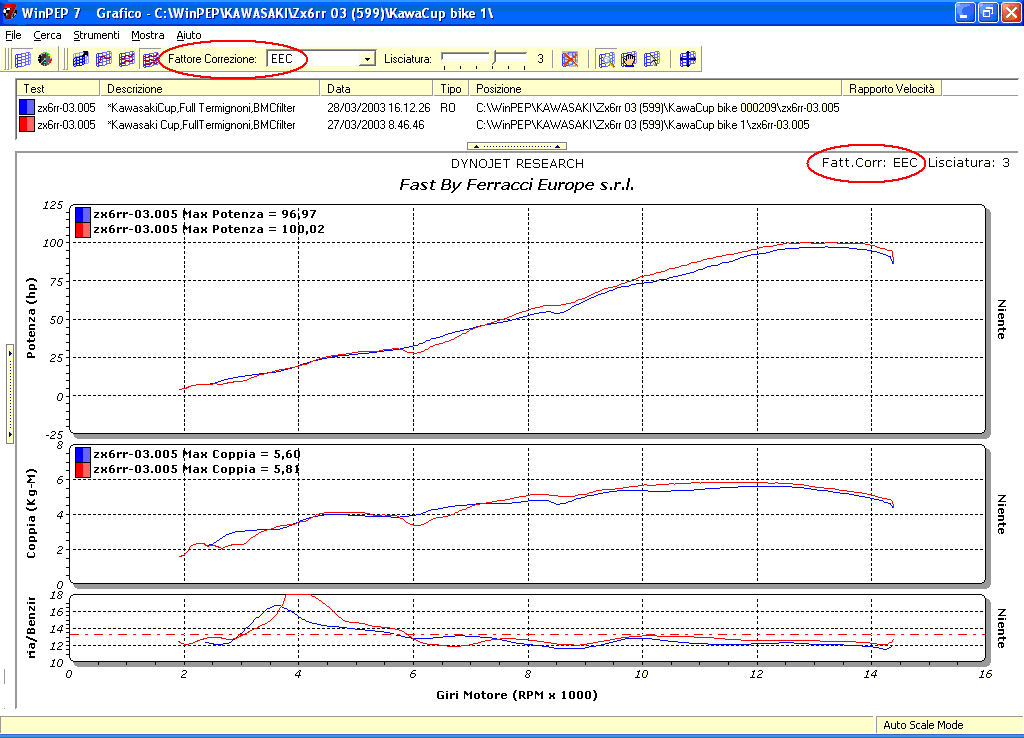Click blue color swatch of the 28/03/2003 run

pyautogui.click(x=27, y=107)
